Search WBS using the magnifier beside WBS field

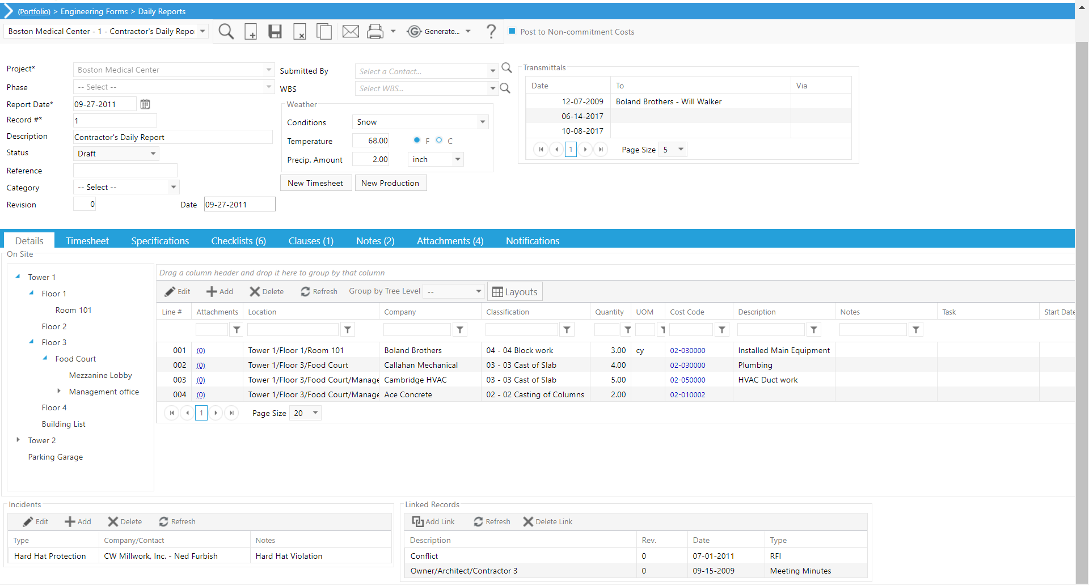pos(505,88)
